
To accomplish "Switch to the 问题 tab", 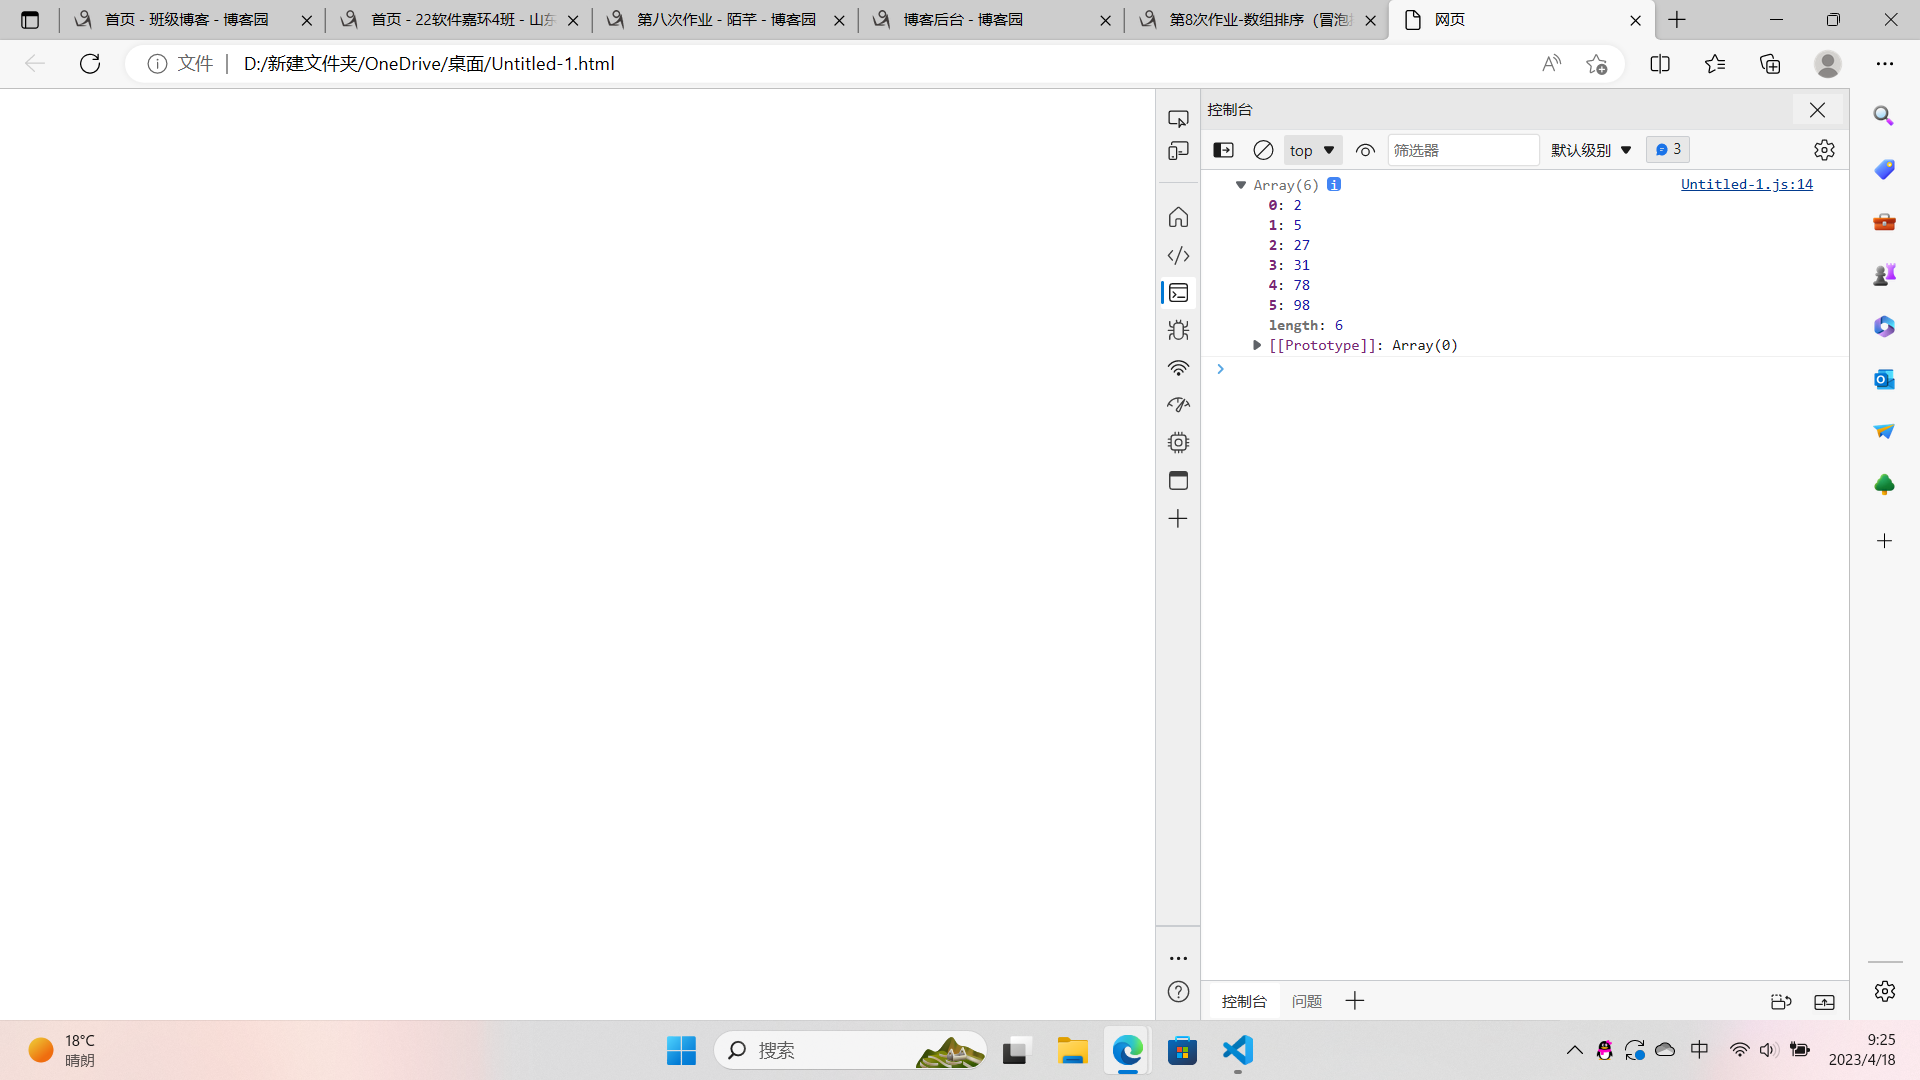I will [x=1306, y=1001].
